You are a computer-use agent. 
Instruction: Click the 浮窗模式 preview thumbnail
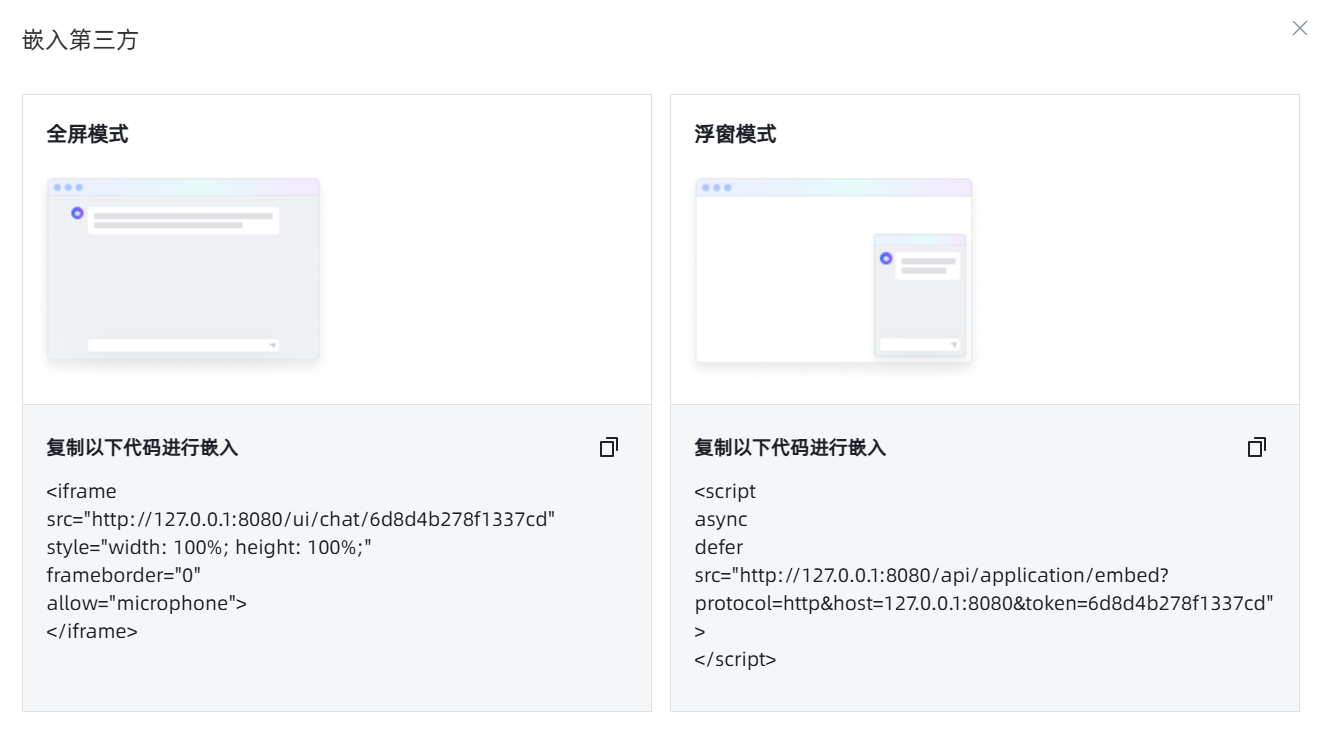click(833, 270)
